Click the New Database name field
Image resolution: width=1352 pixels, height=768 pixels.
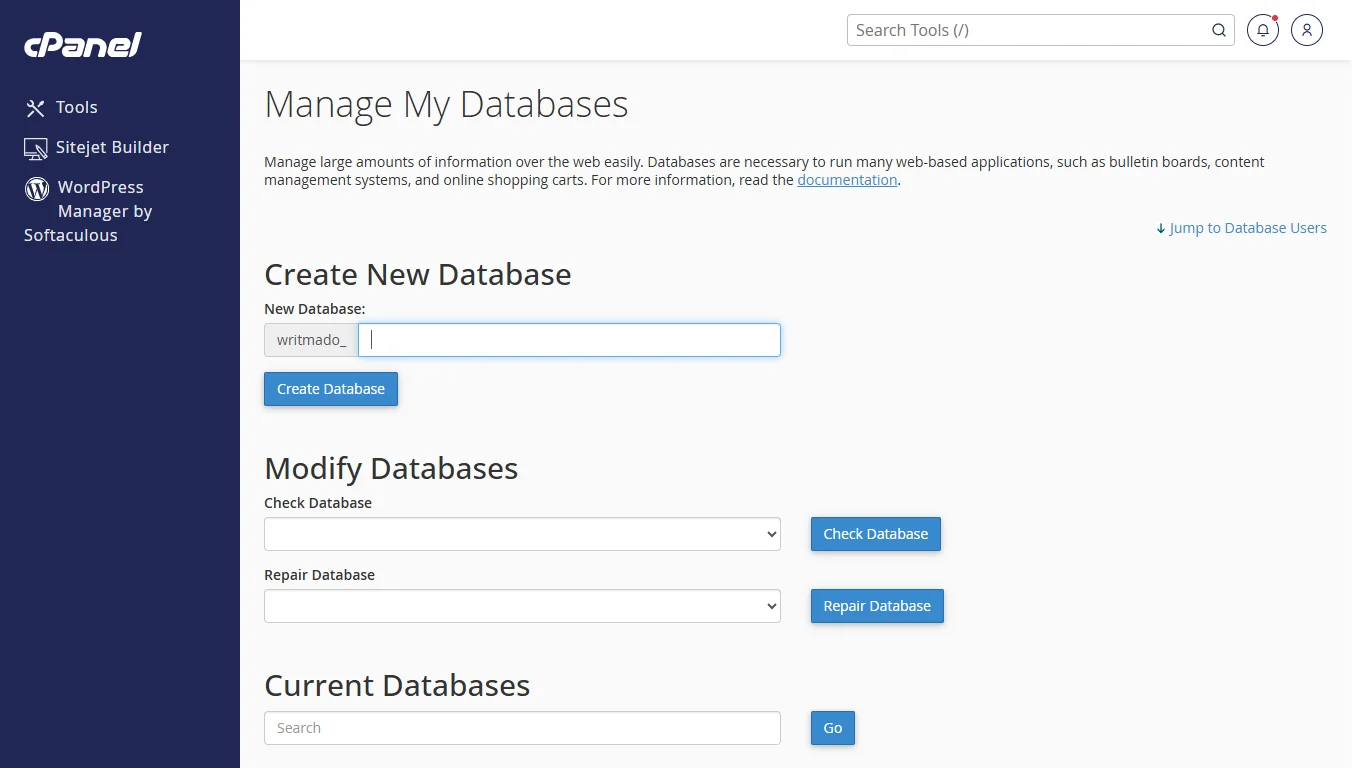coord(569,340)
